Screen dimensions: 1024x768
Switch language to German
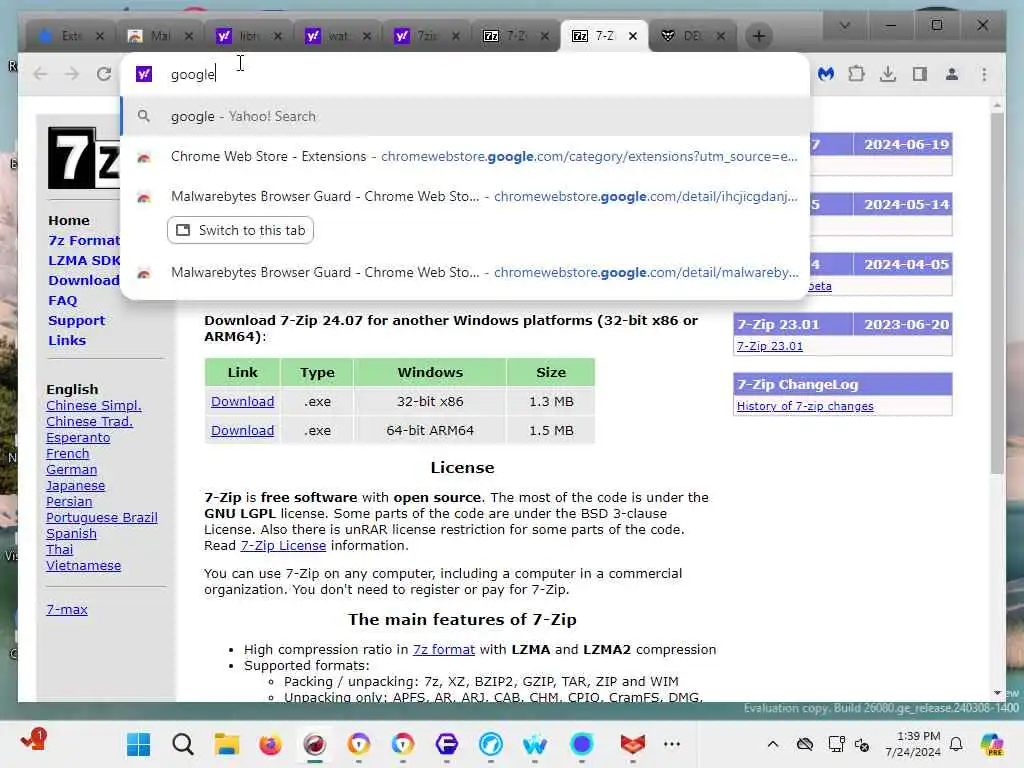click(x=71, y=470)
